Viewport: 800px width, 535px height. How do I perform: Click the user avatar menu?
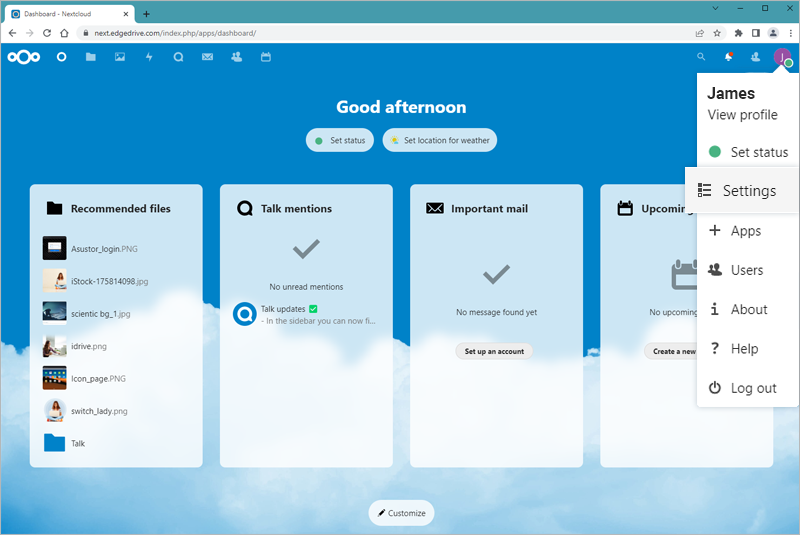tap(783, 57)
